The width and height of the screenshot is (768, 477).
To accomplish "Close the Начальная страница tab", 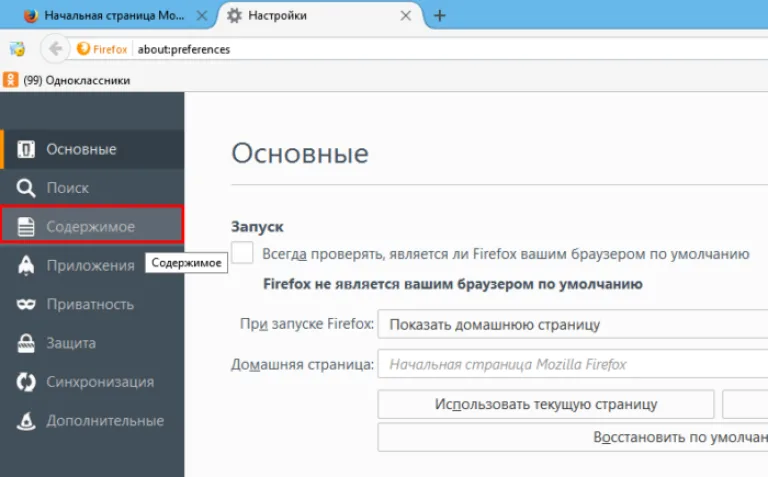I will coord(201,16).
